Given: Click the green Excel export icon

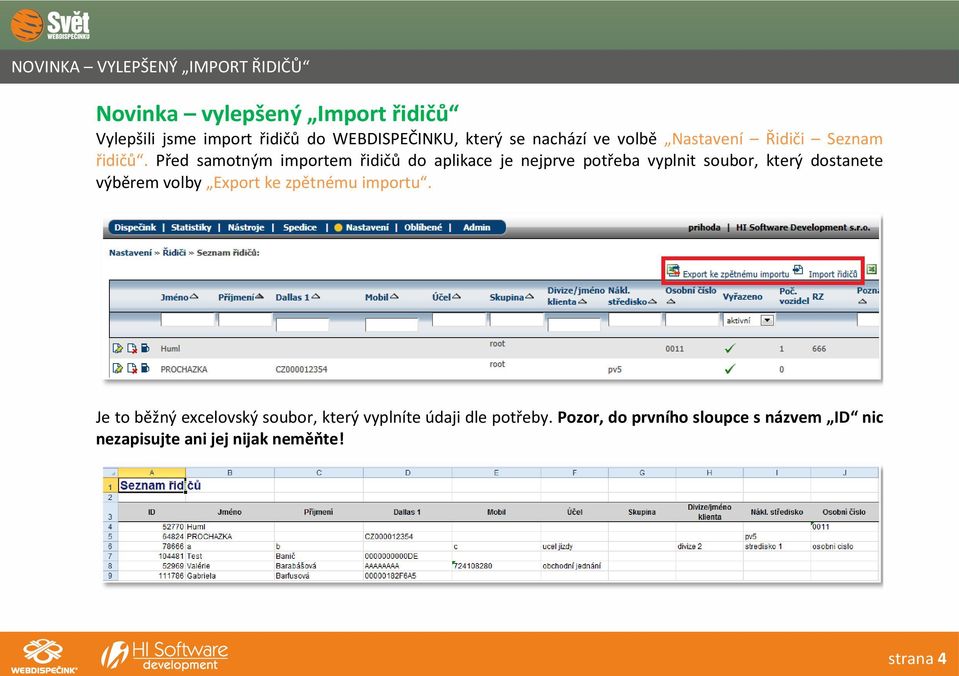Looking at the screenshot, I should 872,269.
